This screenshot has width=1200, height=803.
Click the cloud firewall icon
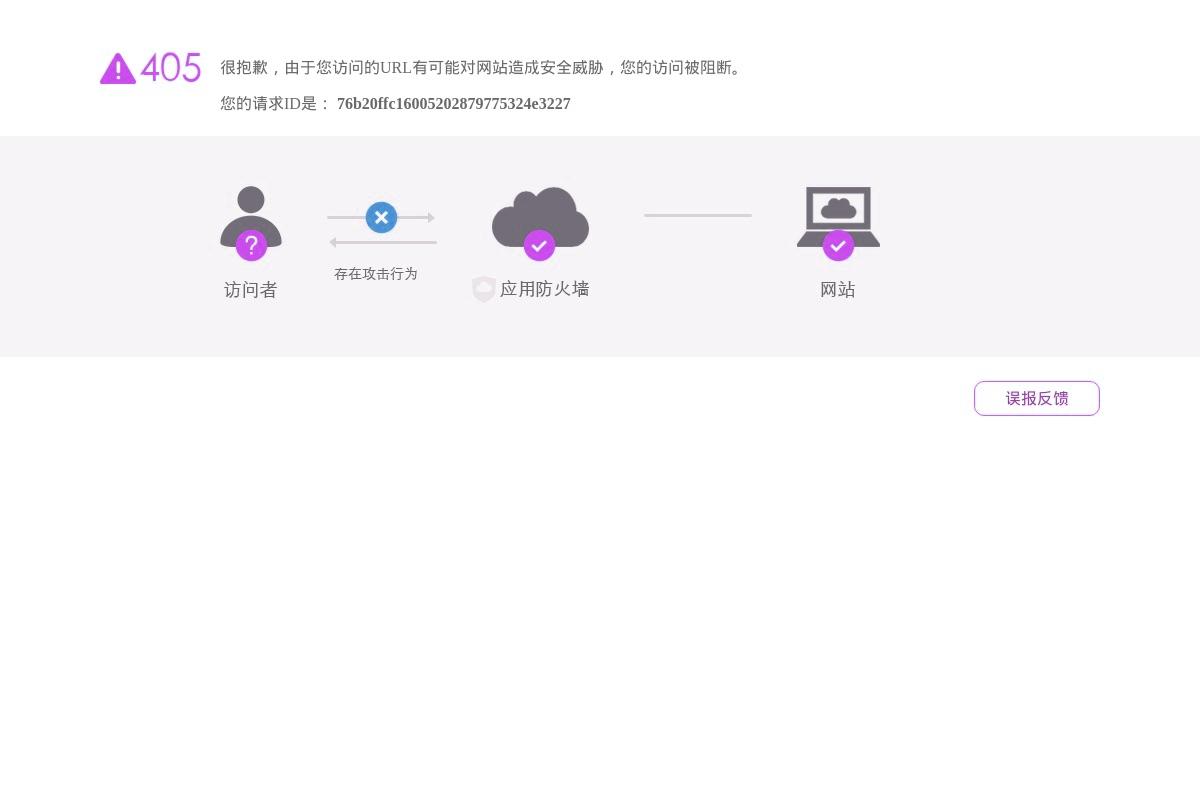point(540,216)
